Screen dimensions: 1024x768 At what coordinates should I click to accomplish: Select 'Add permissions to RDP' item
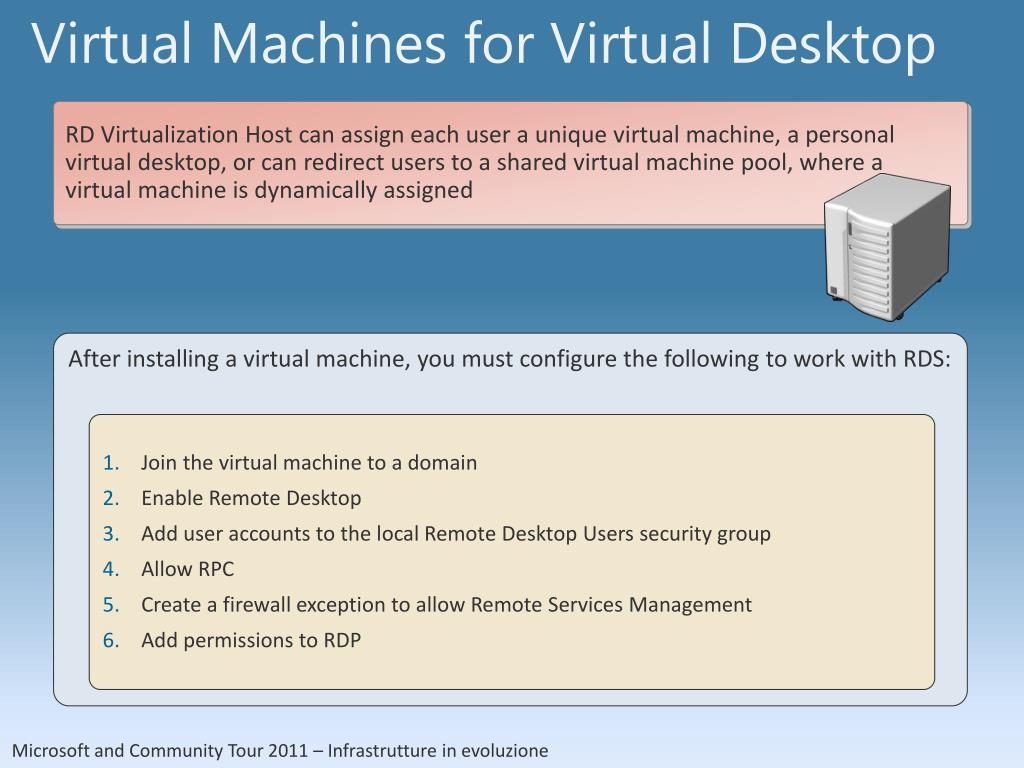(x=251, y=640)
